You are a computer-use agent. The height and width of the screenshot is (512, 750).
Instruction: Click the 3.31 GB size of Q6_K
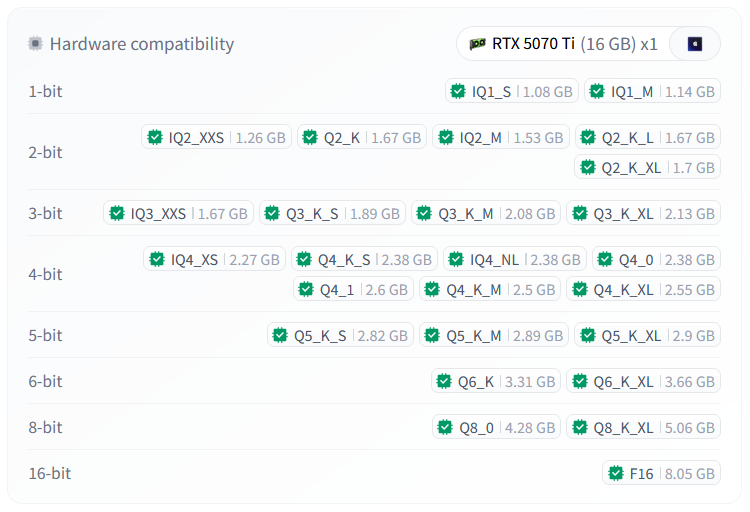[530, 382]
